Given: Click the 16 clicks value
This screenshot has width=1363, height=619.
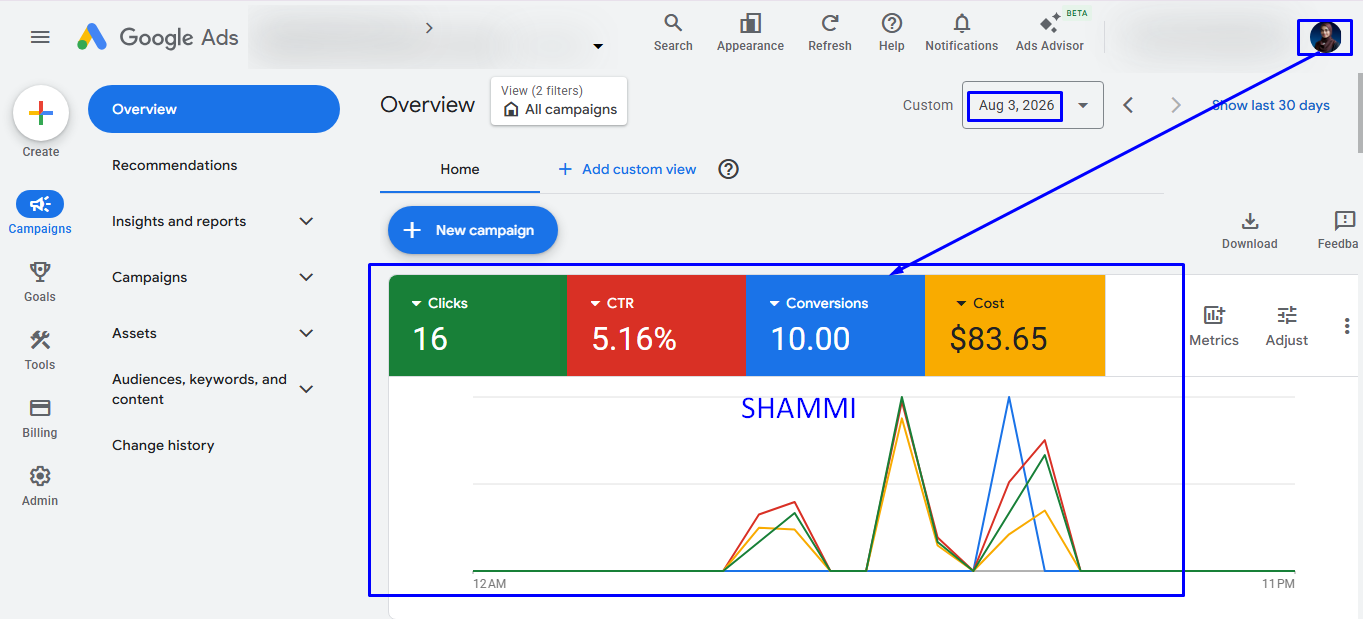Looking at the screenshot, I should click(430, 339).
